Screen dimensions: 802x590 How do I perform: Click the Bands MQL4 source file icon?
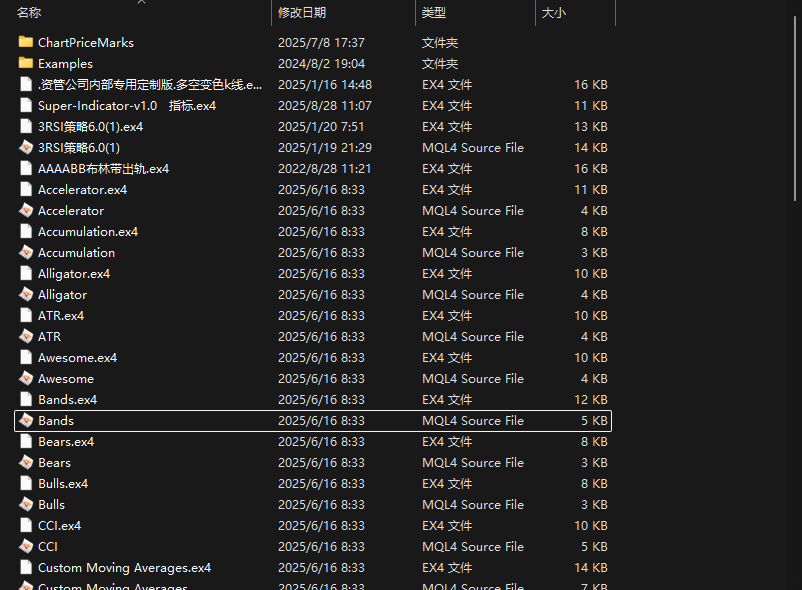coord(26,420)
